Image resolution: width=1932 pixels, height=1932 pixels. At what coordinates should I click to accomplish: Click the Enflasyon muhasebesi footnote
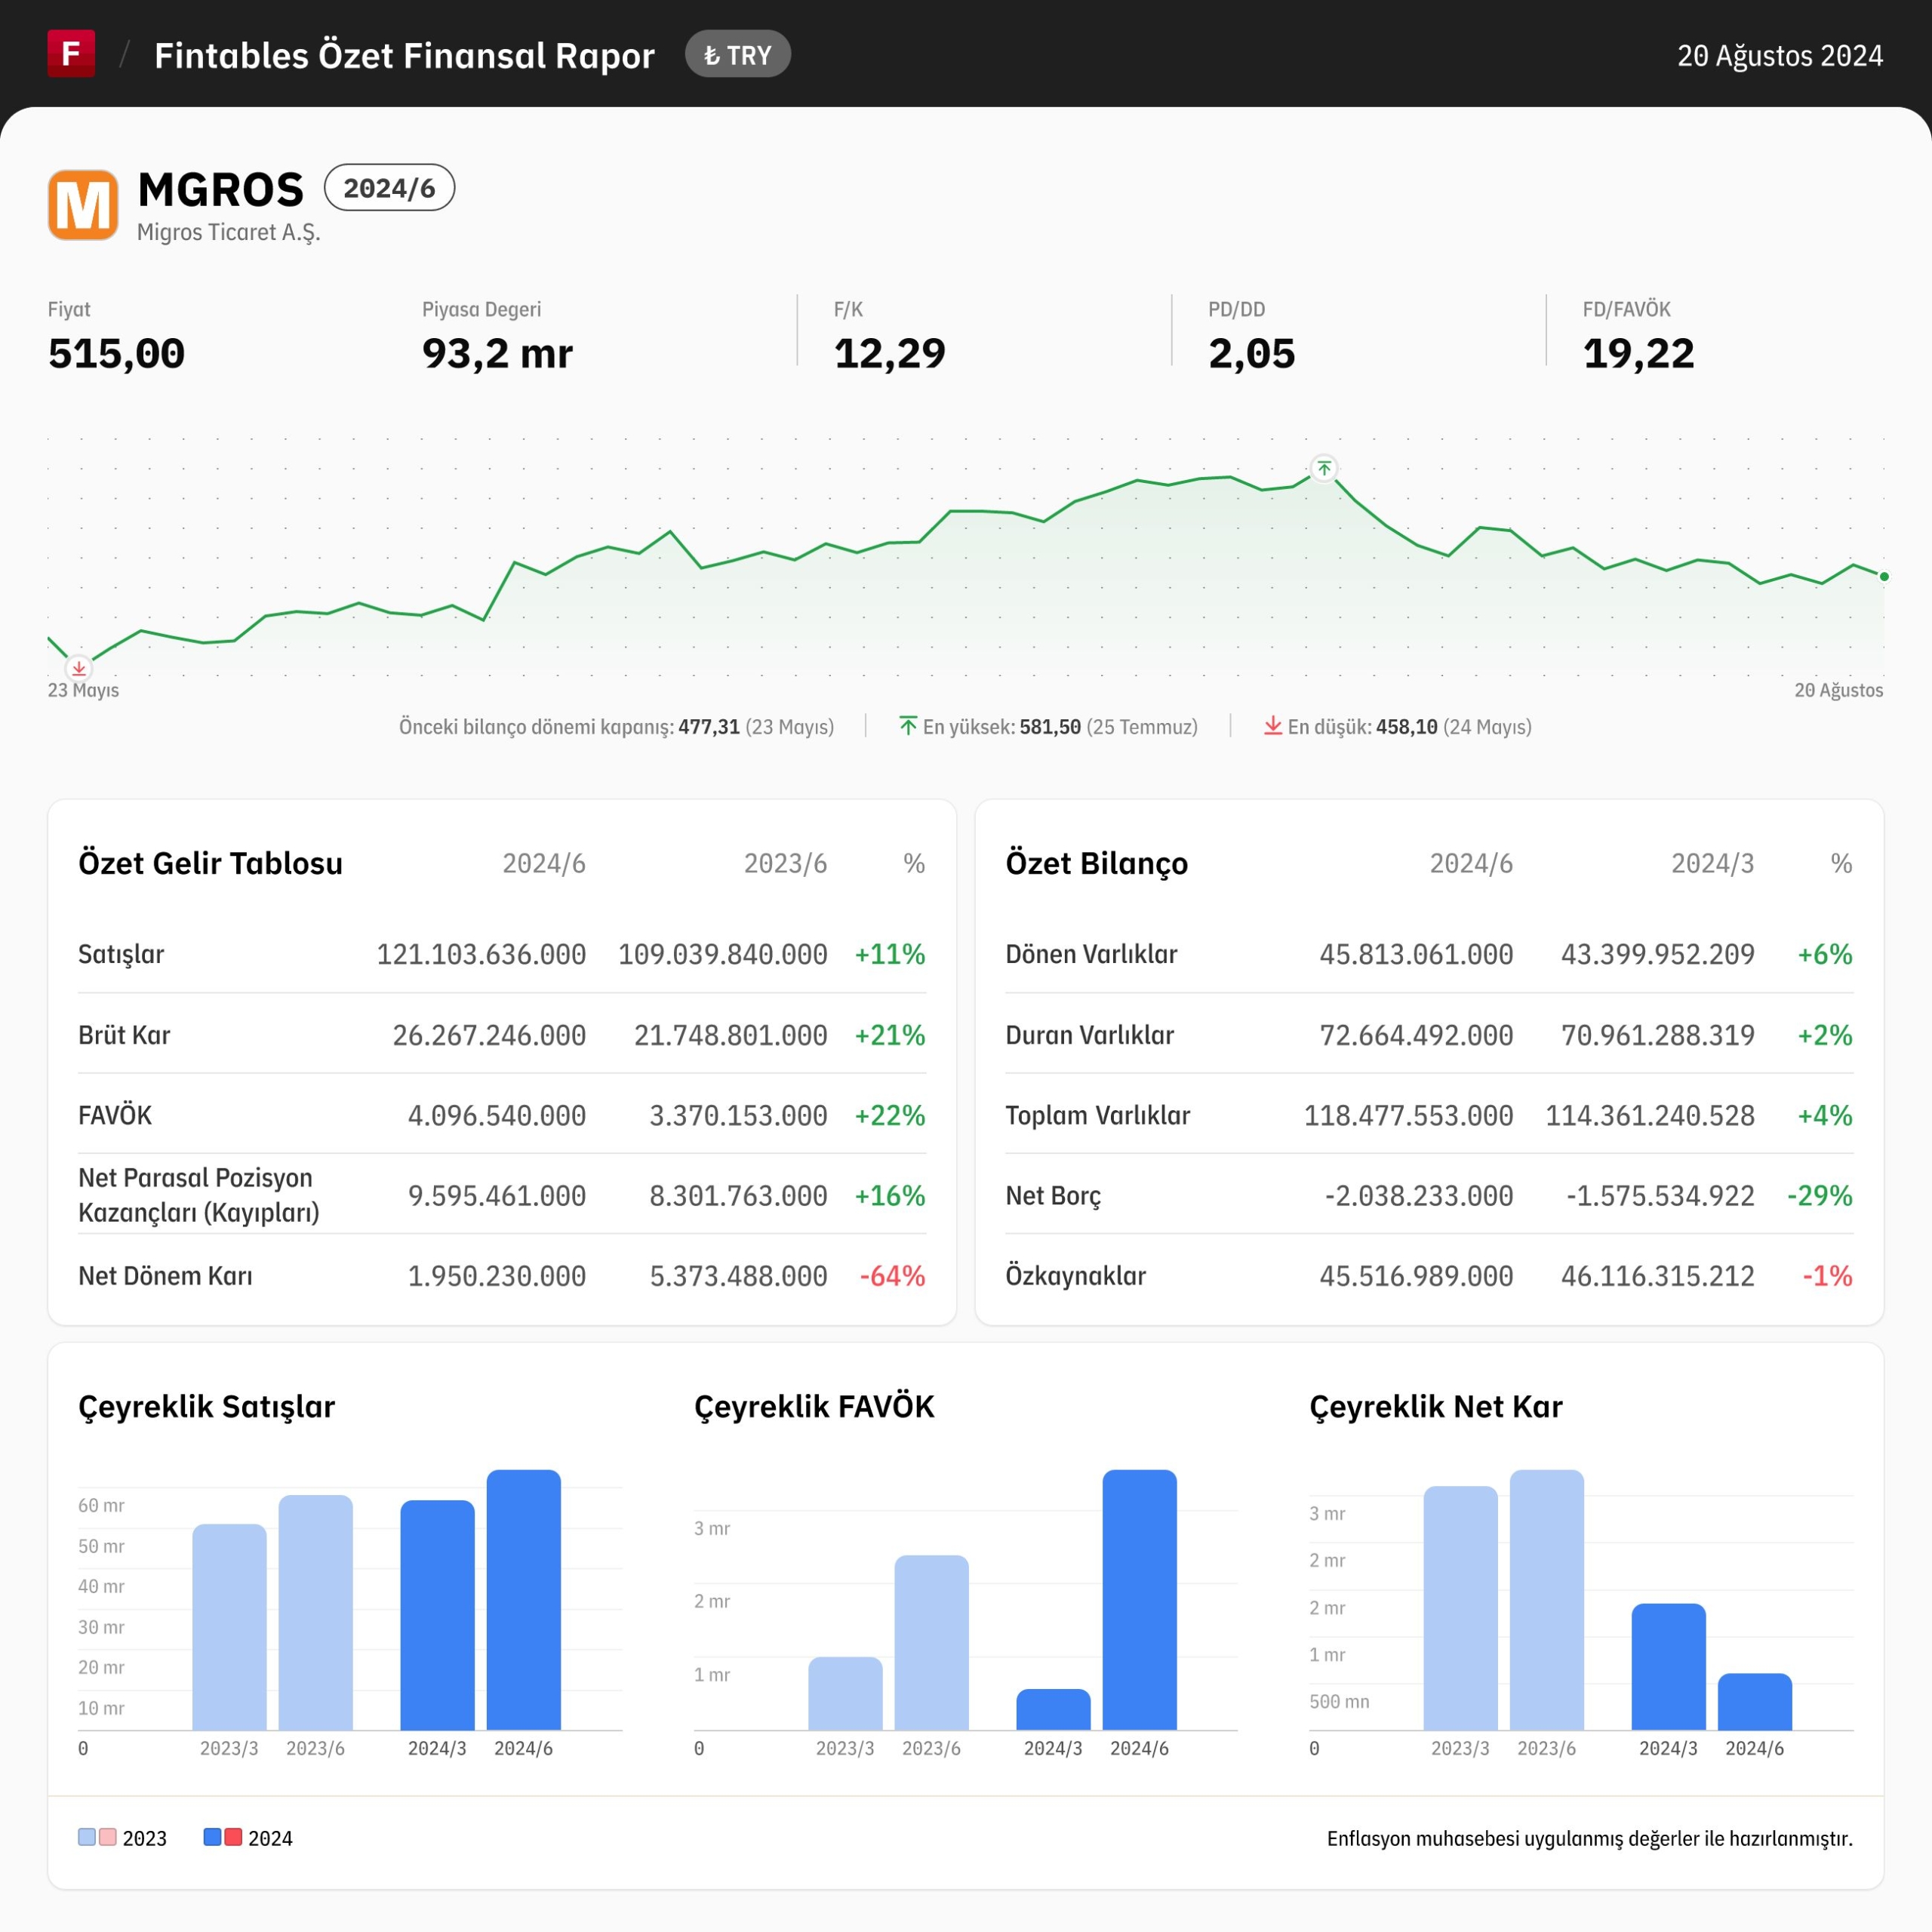pyautogui.click(x=1590, y=1838)
